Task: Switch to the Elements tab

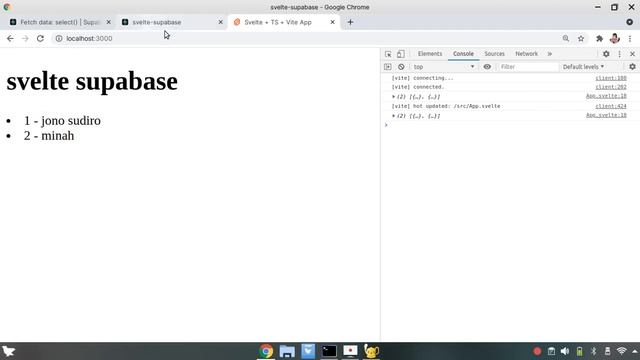Action: click(x=430, y=54)
